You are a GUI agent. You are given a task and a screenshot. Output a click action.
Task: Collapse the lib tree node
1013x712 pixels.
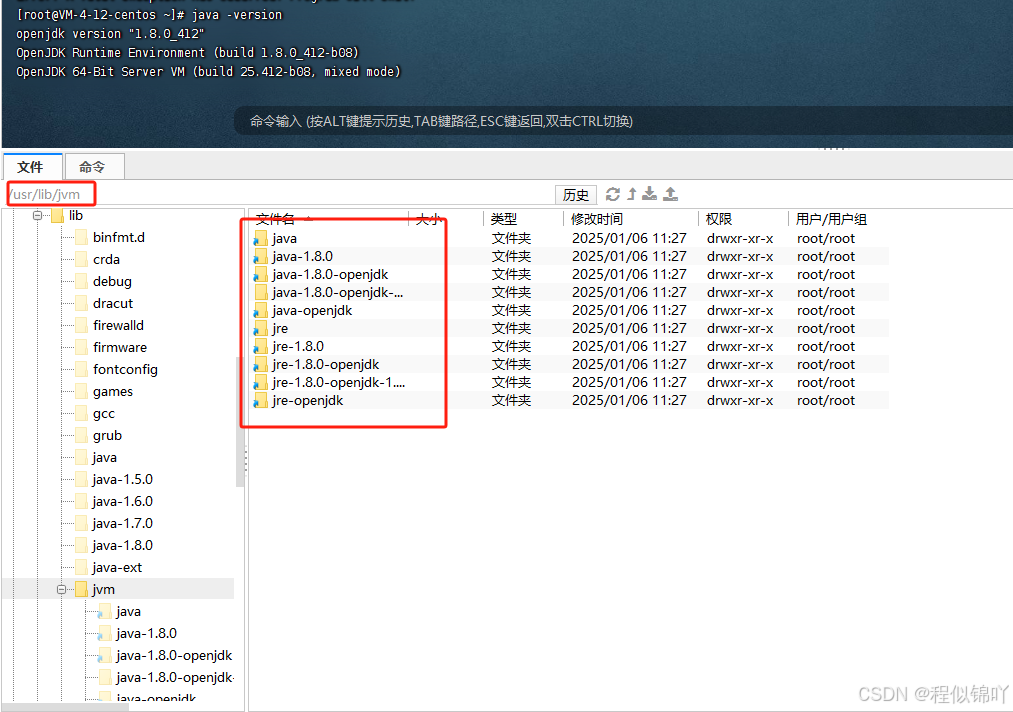click(37, 215)
